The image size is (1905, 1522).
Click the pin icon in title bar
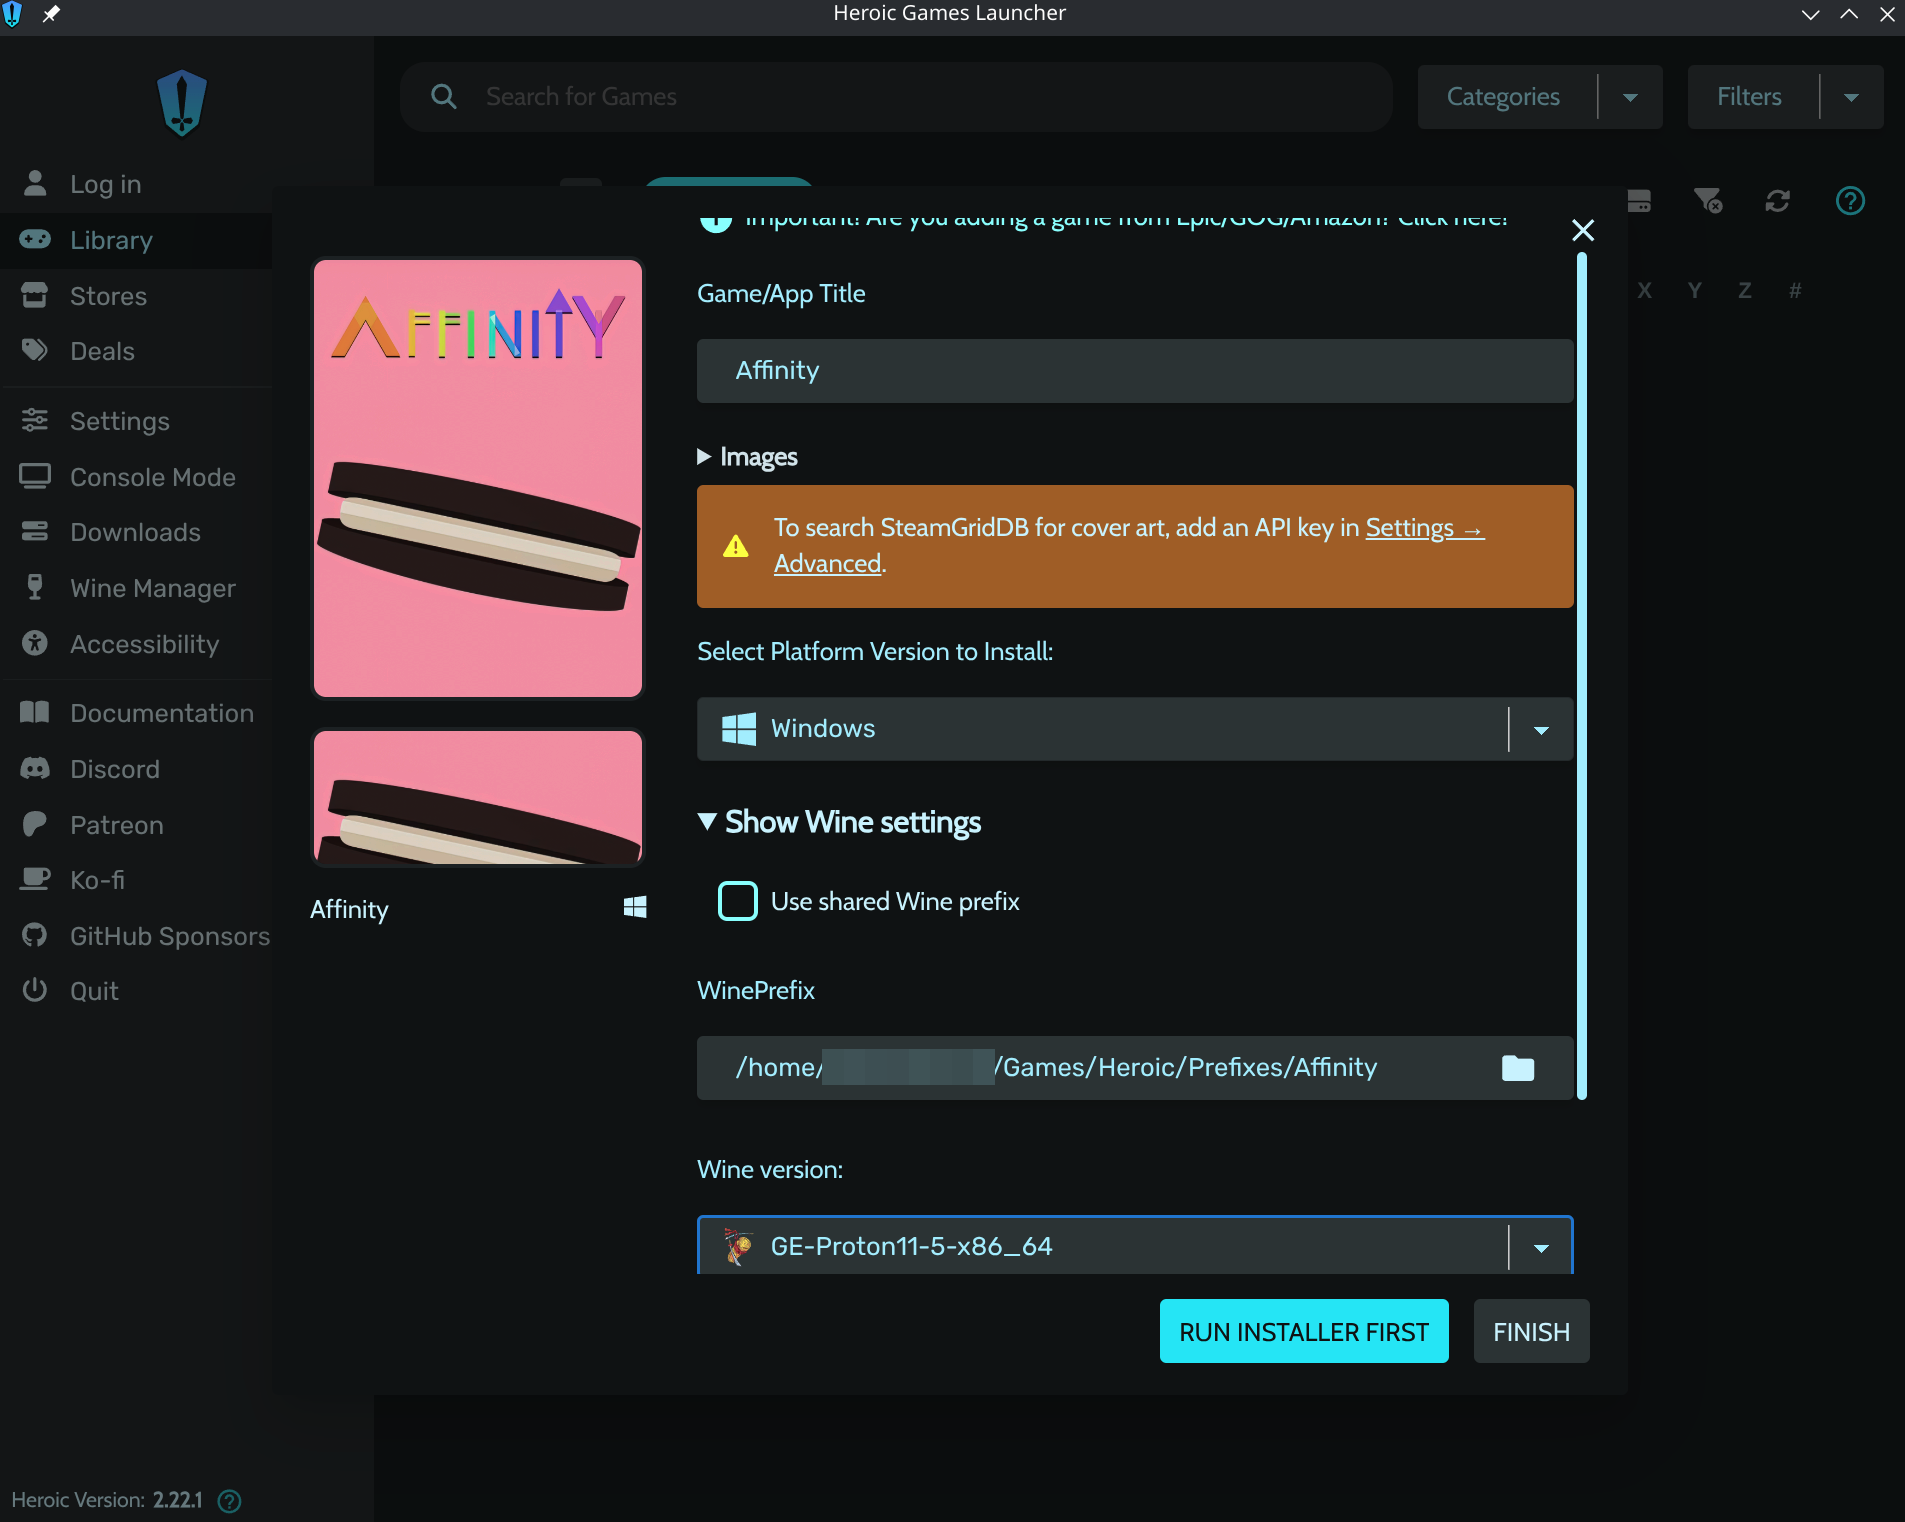tap(51, 14)
